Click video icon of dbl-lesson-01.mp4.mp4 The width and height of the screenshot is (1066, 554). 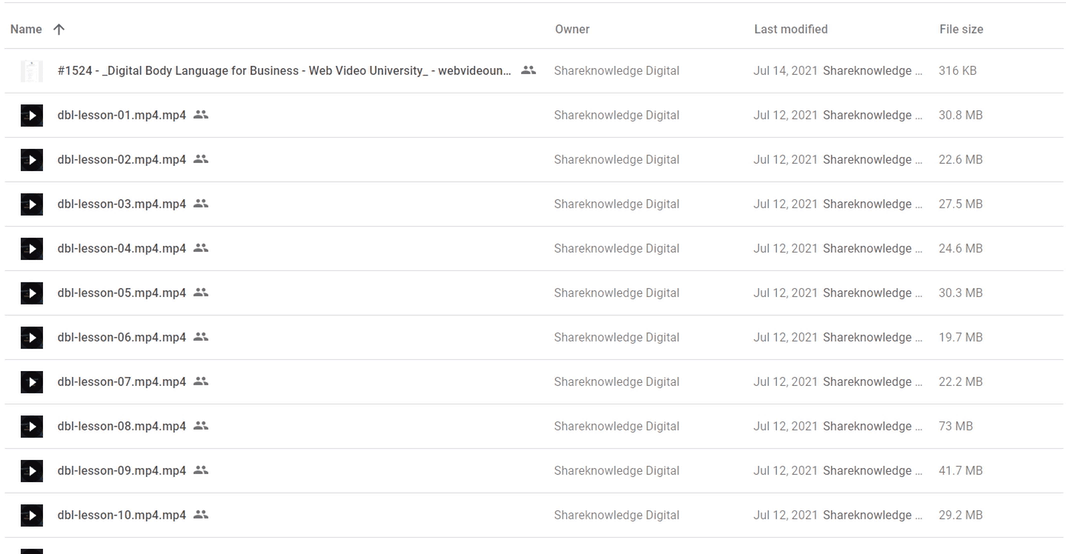[x=31, y=116]
